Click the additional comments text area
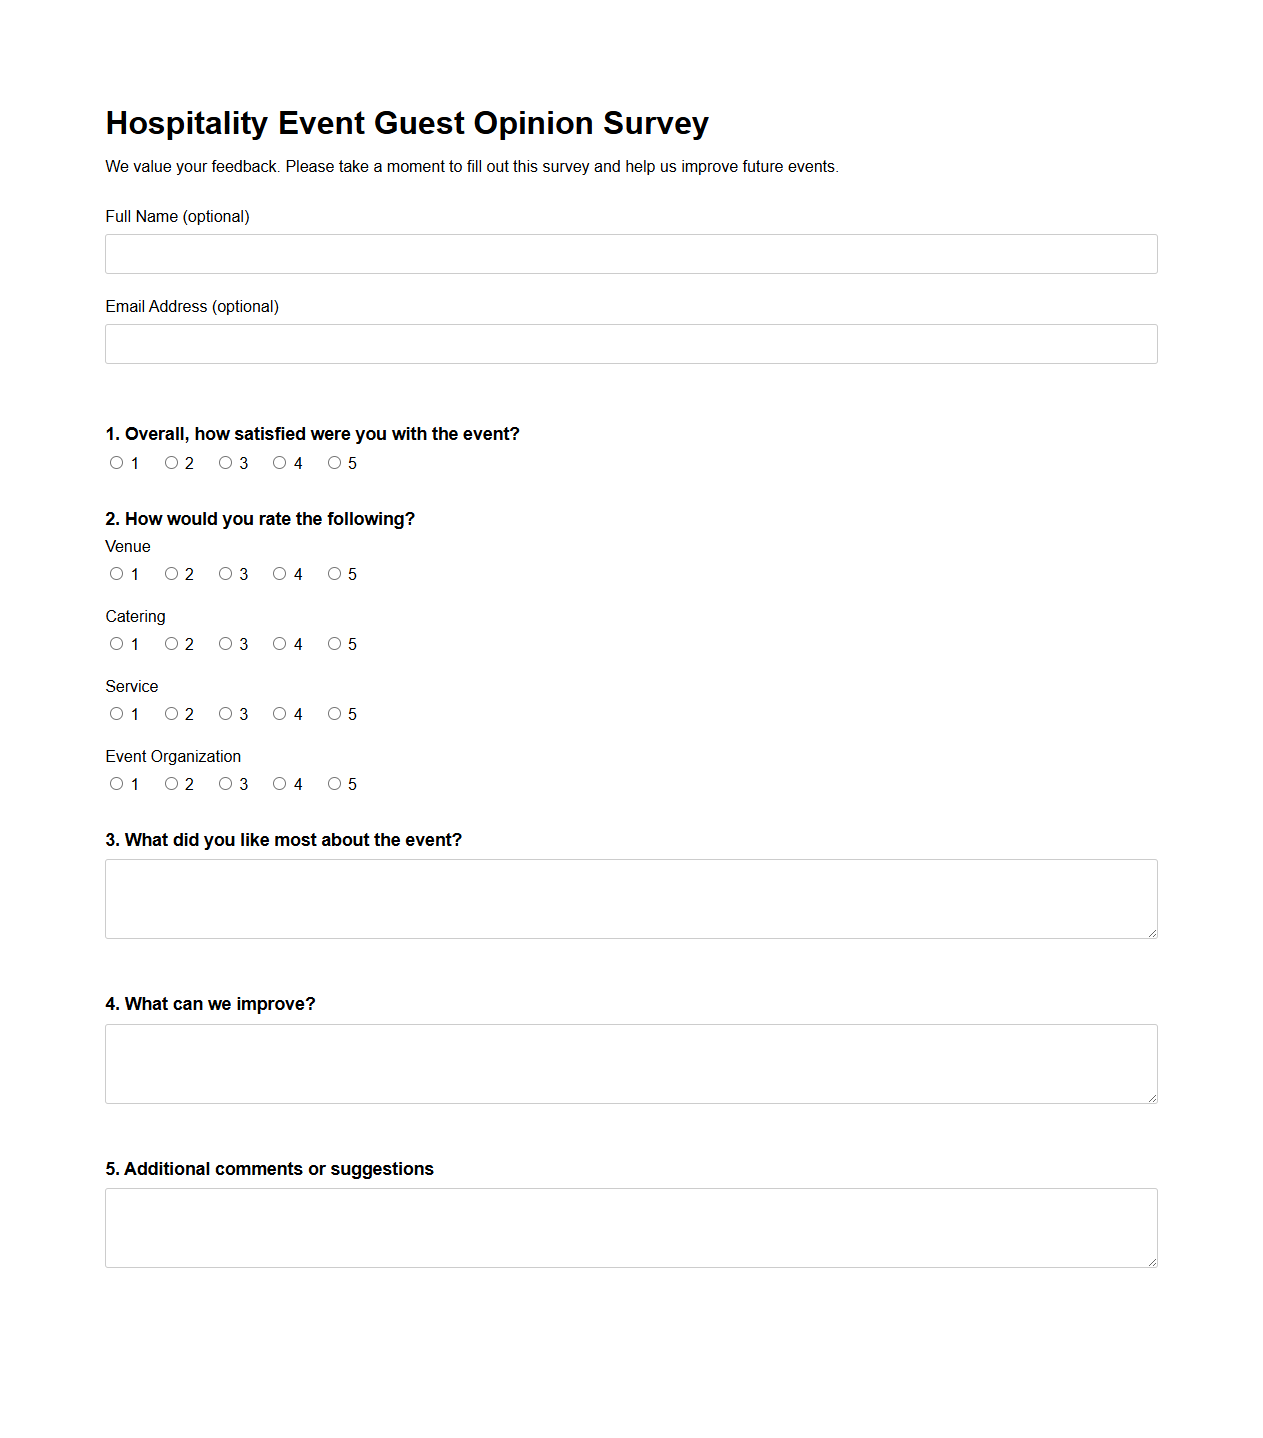The width and height of the screenshot is (1263, 1438). [630, 1227]
